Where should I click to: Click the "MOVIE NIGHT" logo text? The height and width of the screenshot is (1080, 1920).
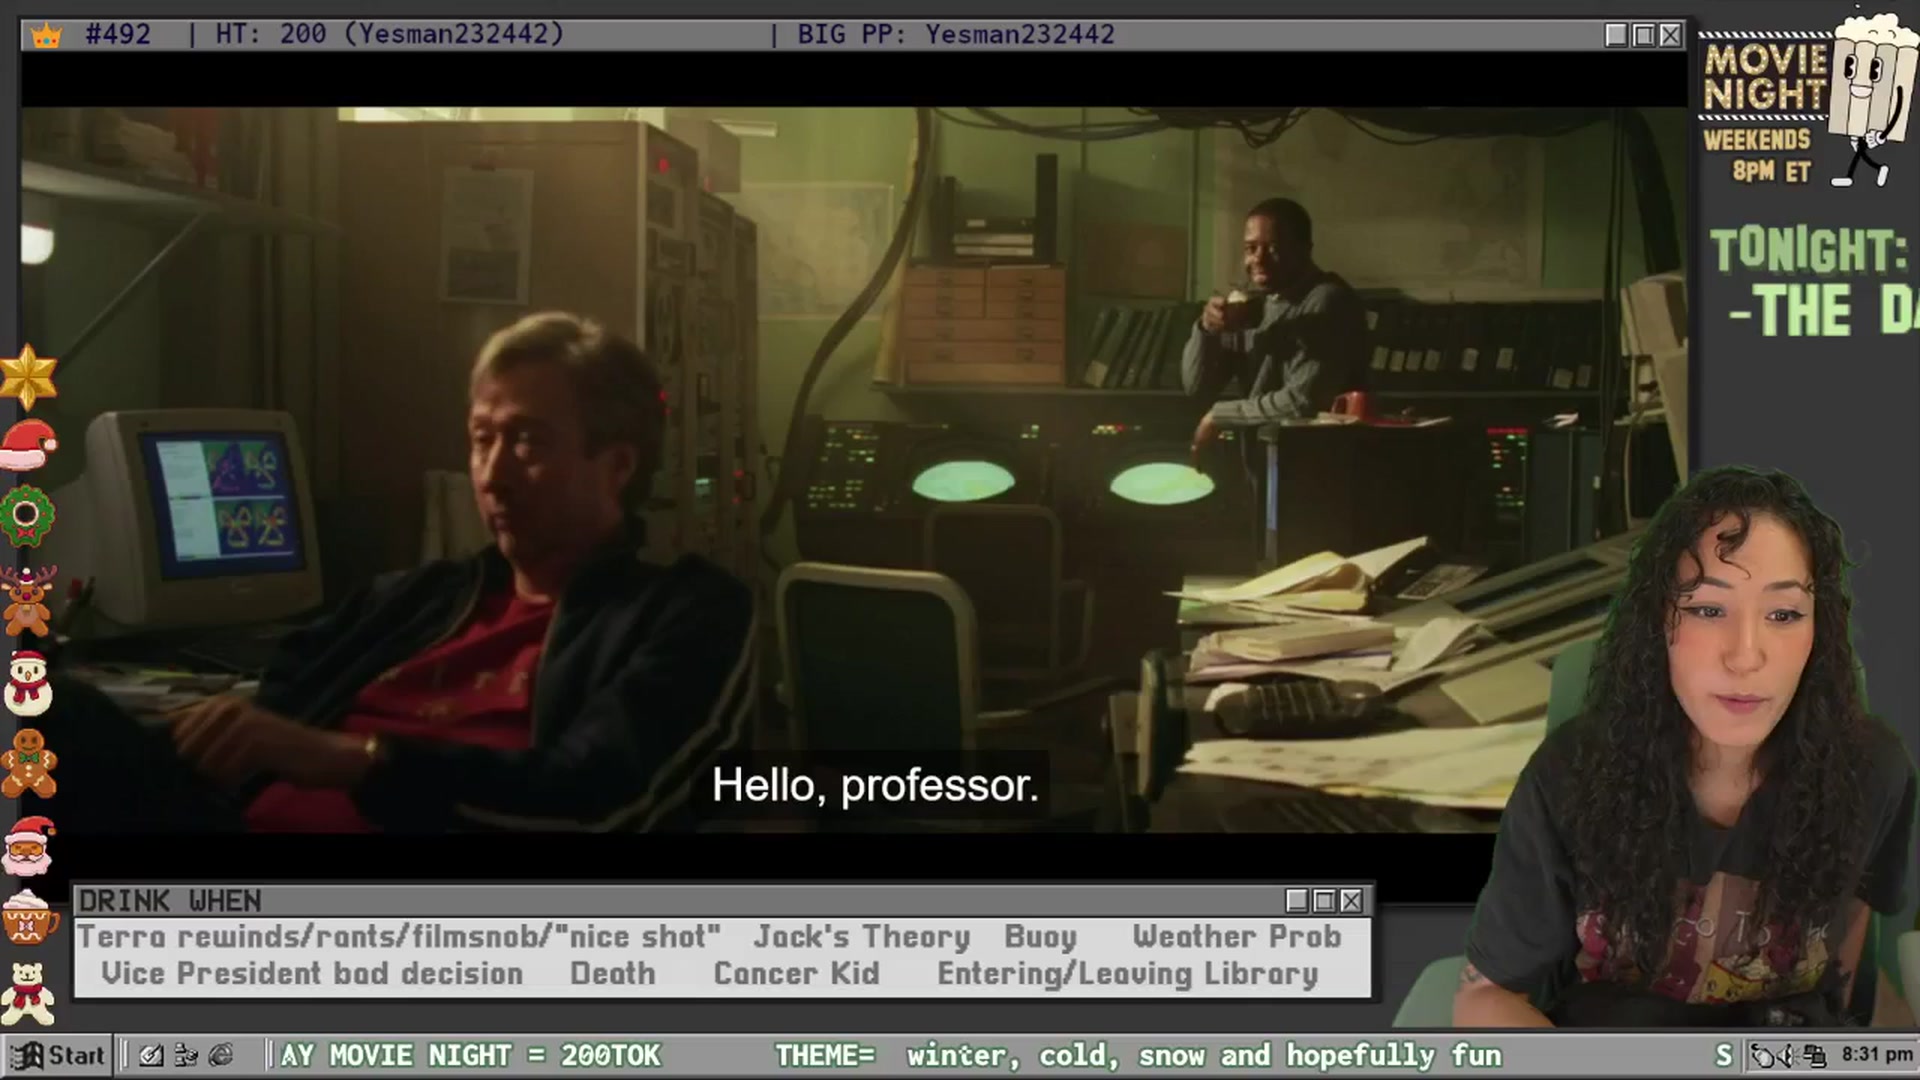click(x=1766, y=77)
